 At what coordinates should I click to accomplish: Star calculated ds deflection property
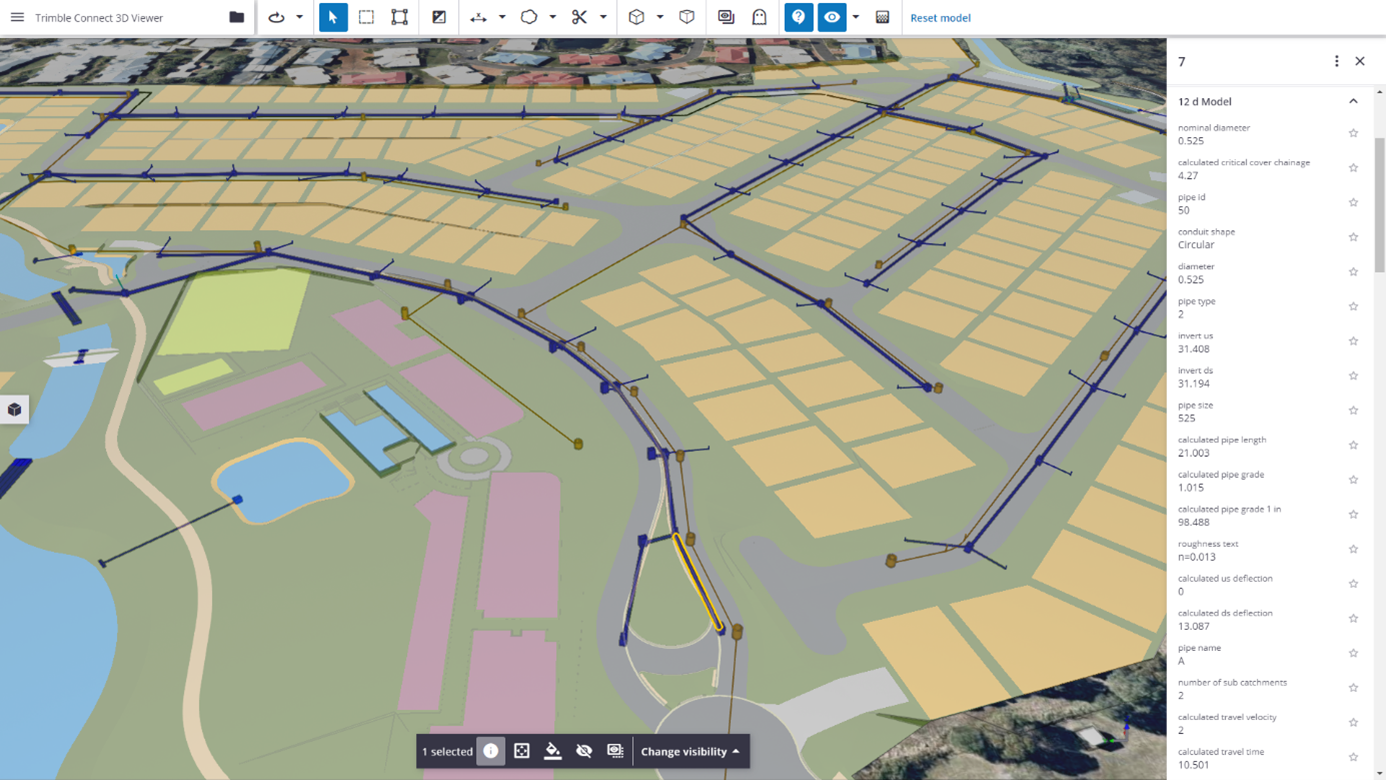coord(1353,618)
